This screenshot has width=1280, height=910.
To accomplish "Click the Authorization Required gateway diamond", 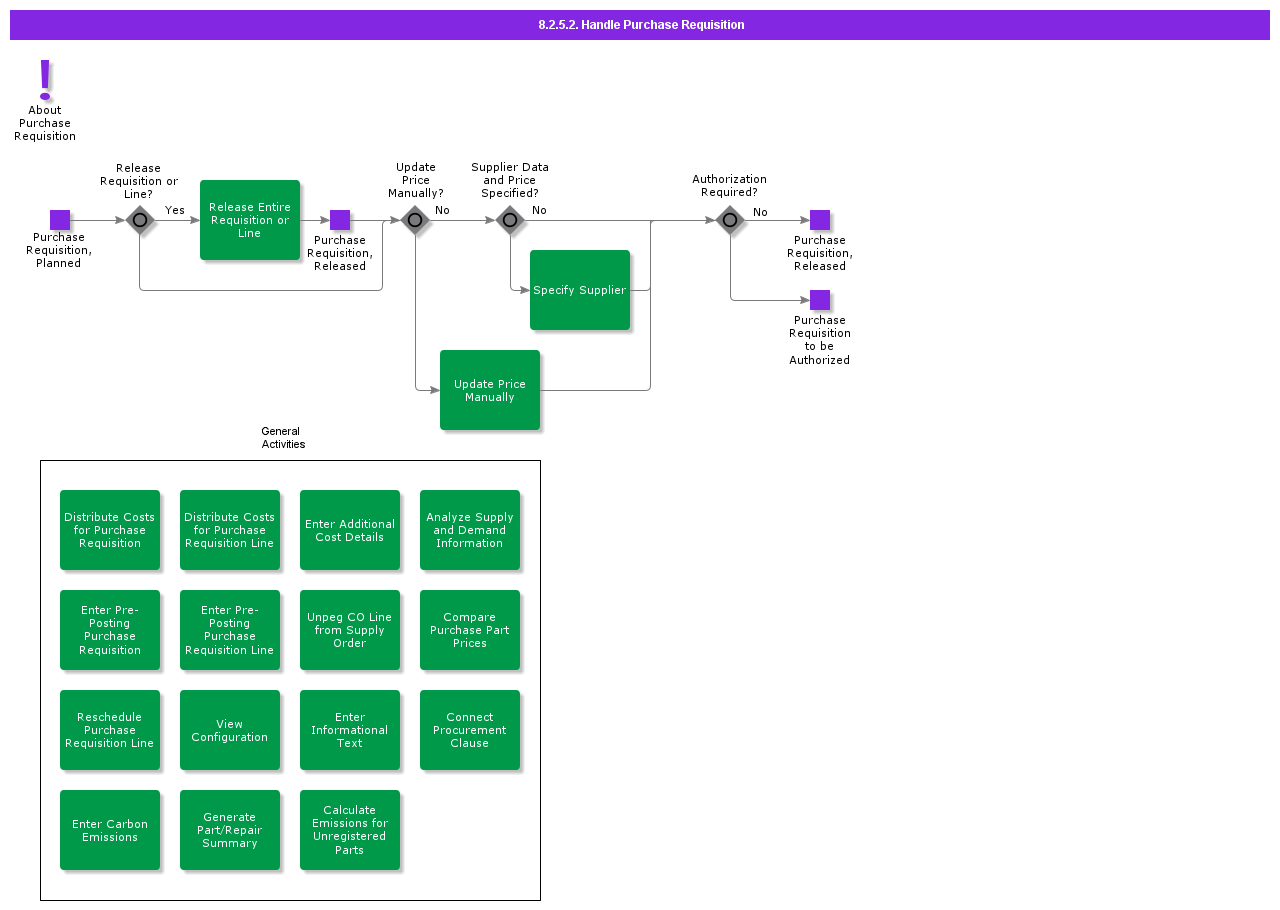I will [730, 220].
